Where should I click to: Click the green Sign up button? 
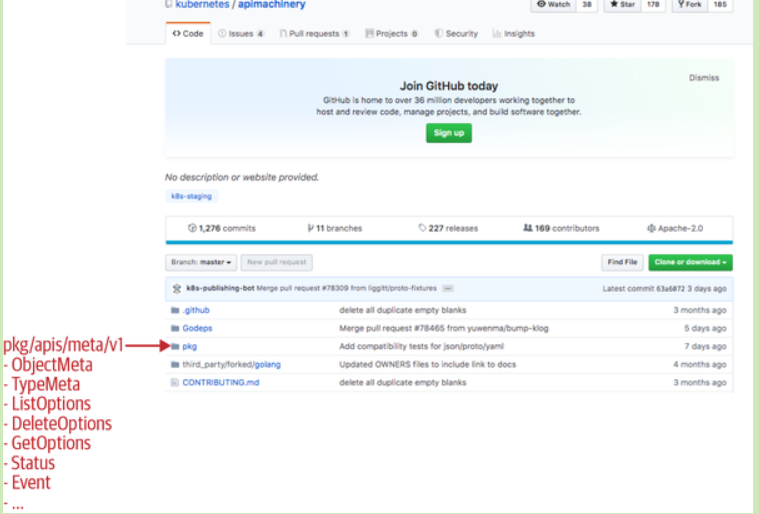(449, 133)
